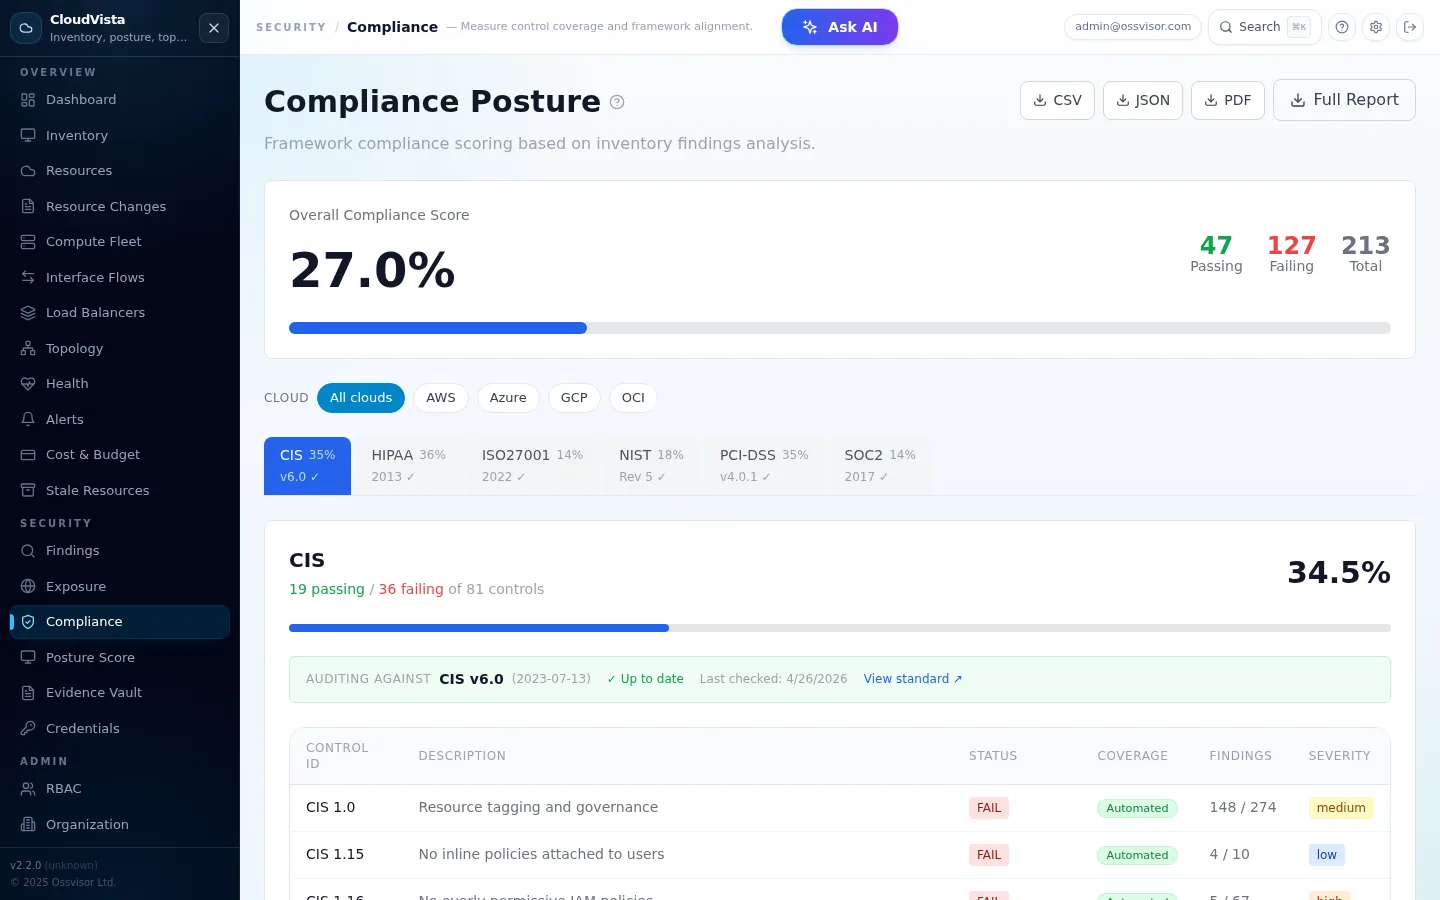
Task: Export the report as PDF
Action: [1228, 100]
